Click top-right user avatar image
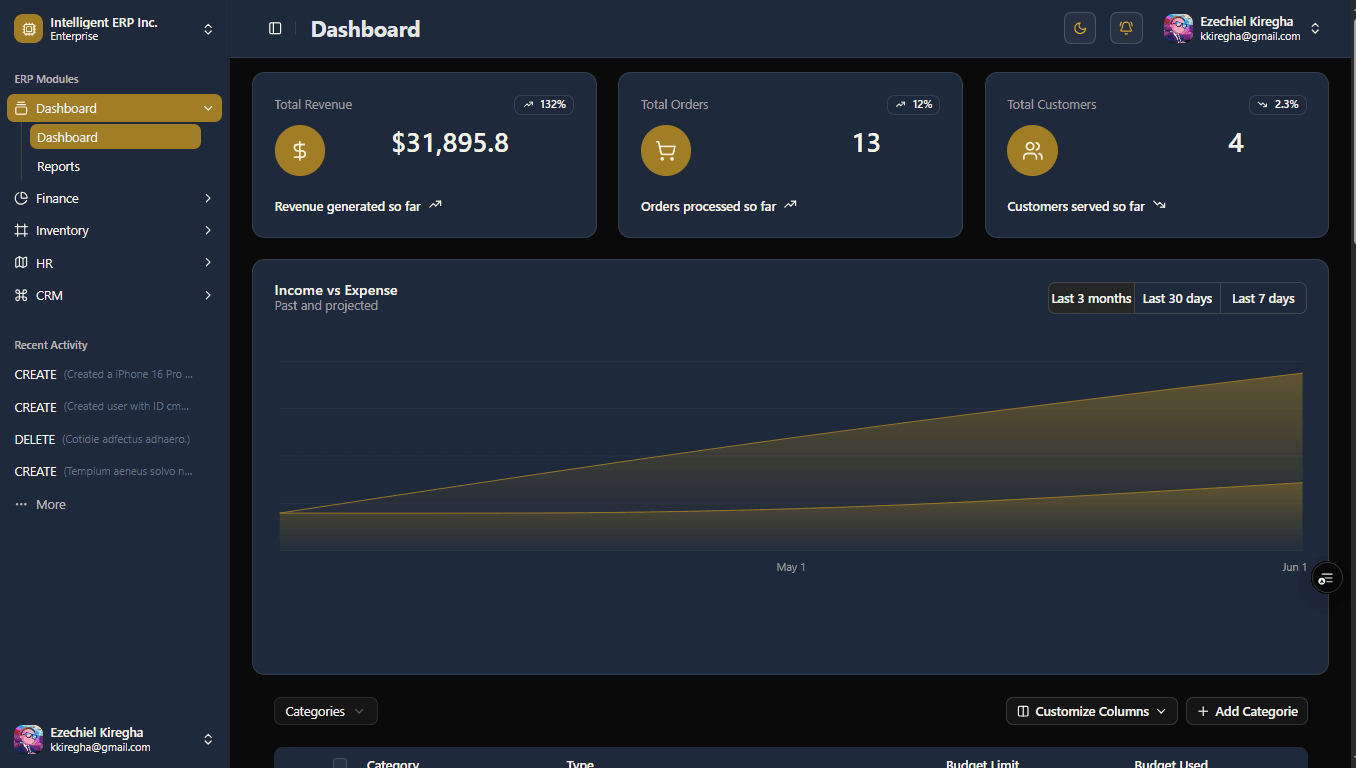Image resolution: width=1356 pixels, height=768 pixels. [x=1178, y=28]
